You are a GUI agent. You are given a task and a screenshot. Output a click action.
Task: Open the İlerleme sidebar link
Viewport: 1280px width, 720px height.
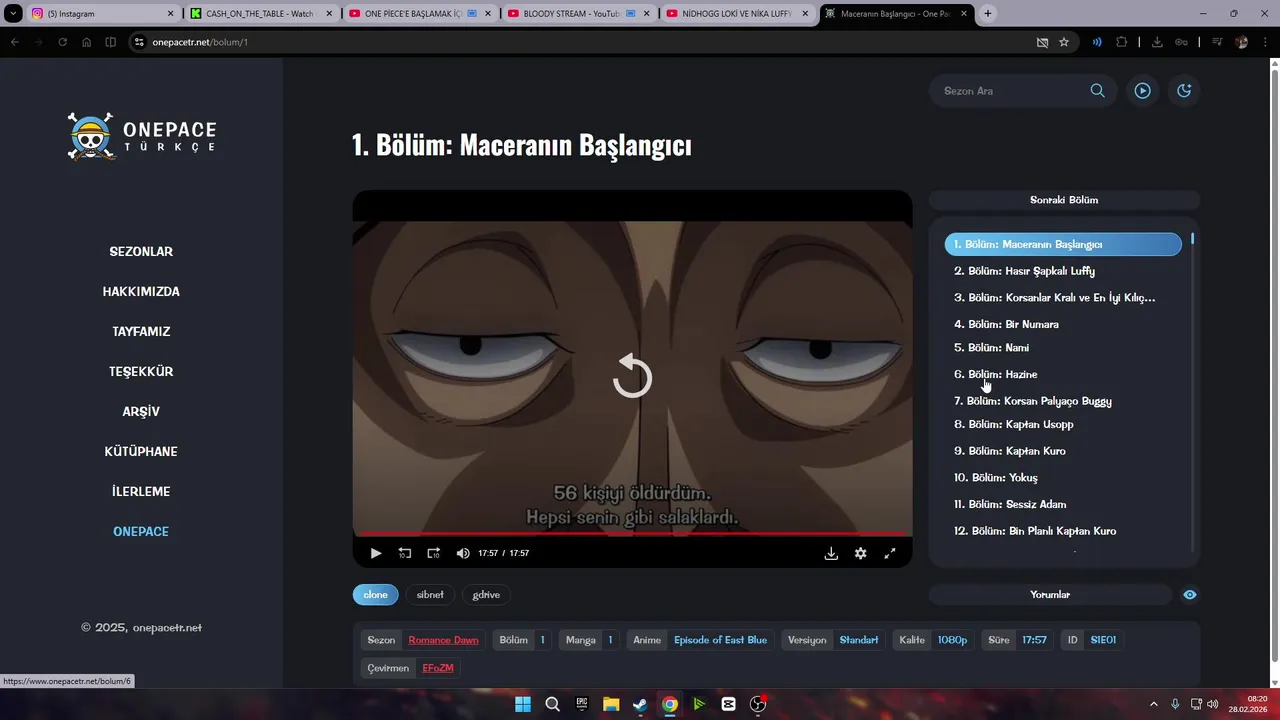(141, 492)
